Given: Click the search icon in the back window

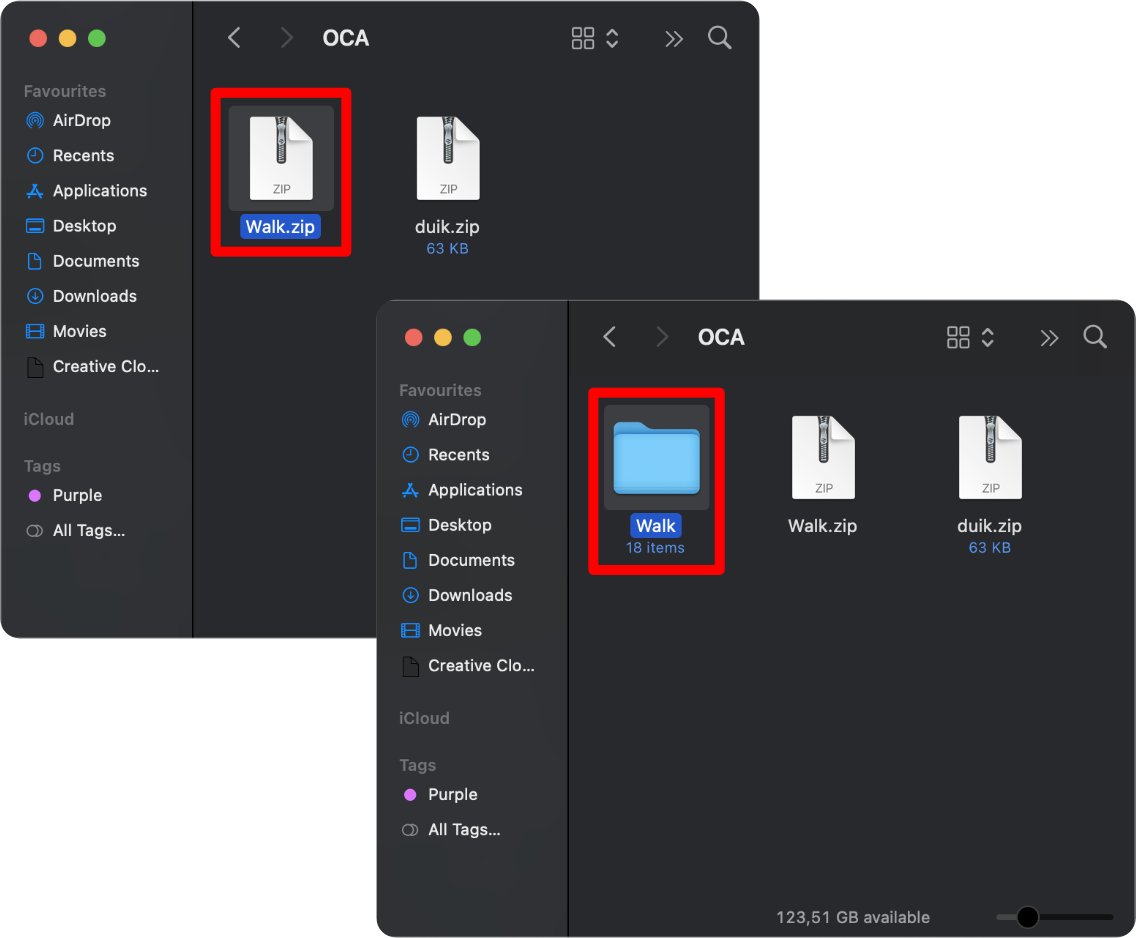Looking at the screenshot, I should tap(719, 38).
